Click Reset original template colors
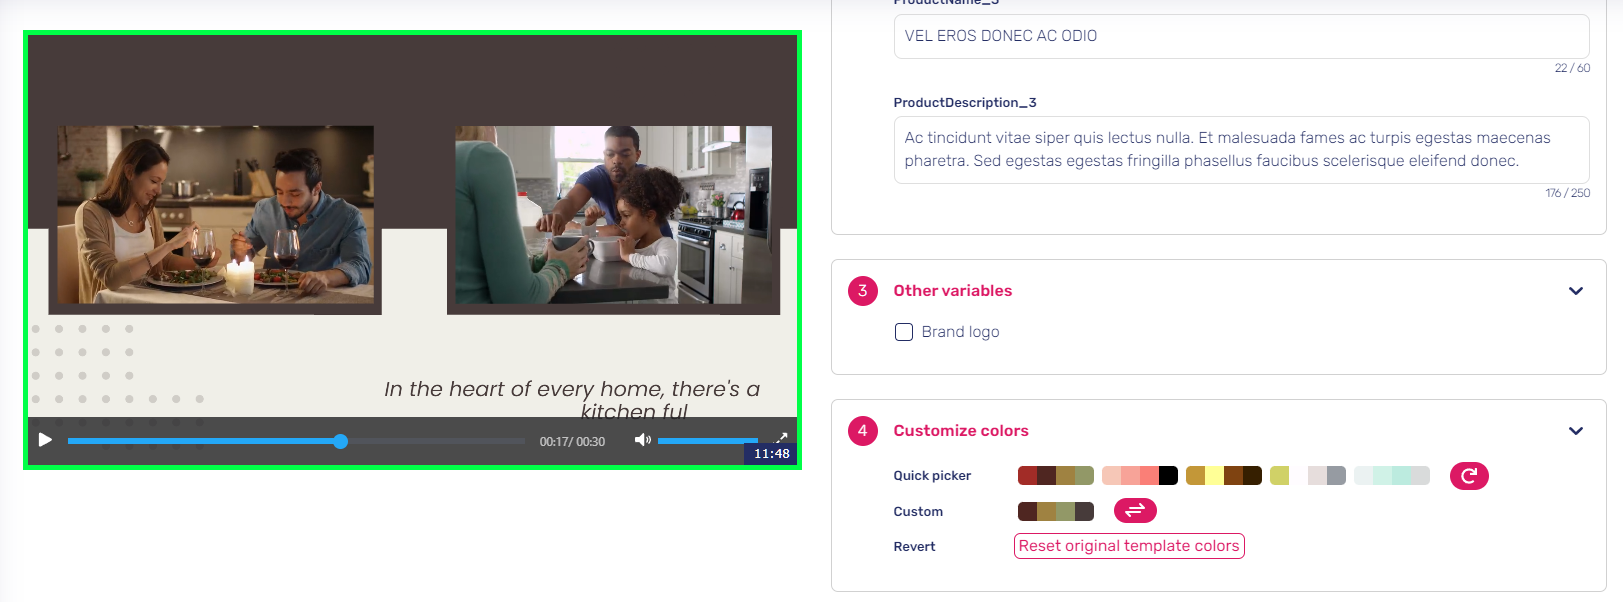The height and width of the screenshot is (602, 1623). coord(1129,546)
